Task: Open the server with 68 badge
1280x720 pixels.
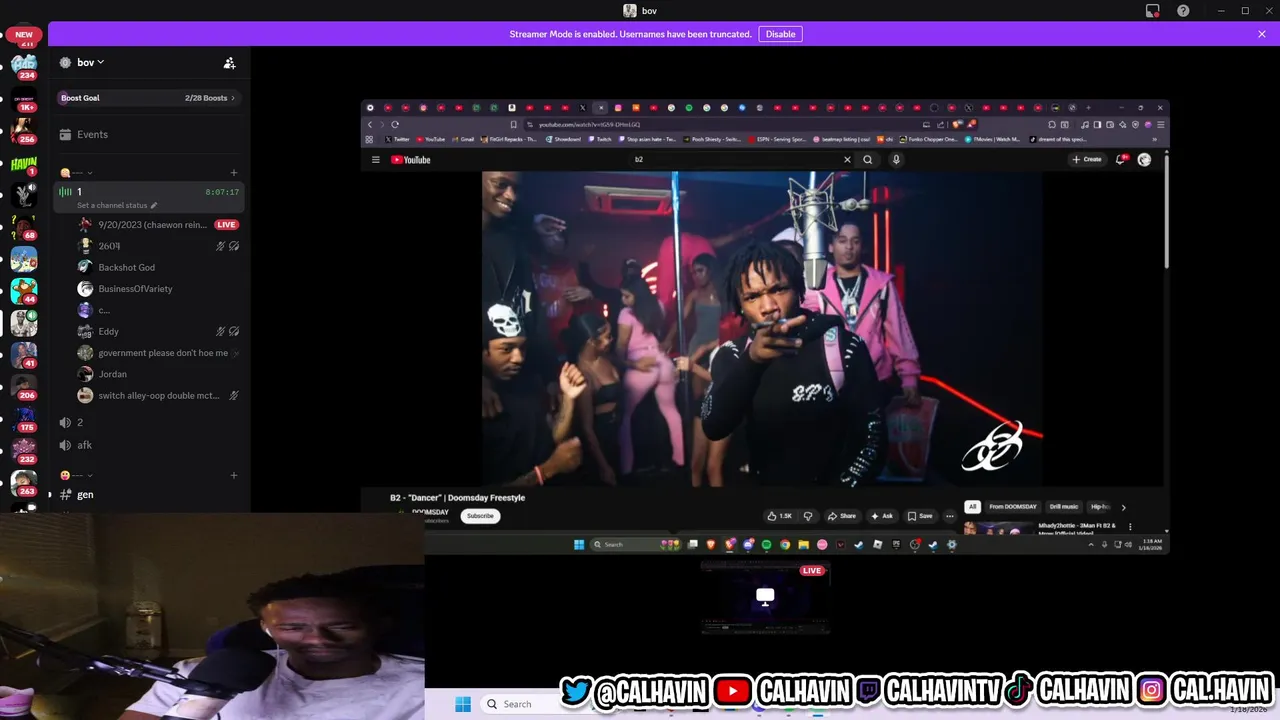Action: (x=24, y=227)
